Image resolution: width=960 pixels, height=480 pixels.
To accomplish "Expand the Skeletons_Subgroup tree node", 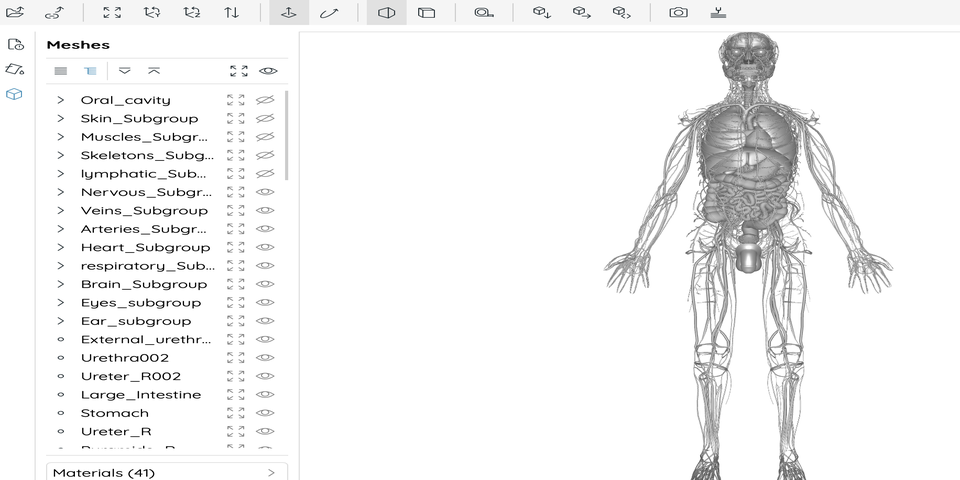I will click(x=60, y=155).
